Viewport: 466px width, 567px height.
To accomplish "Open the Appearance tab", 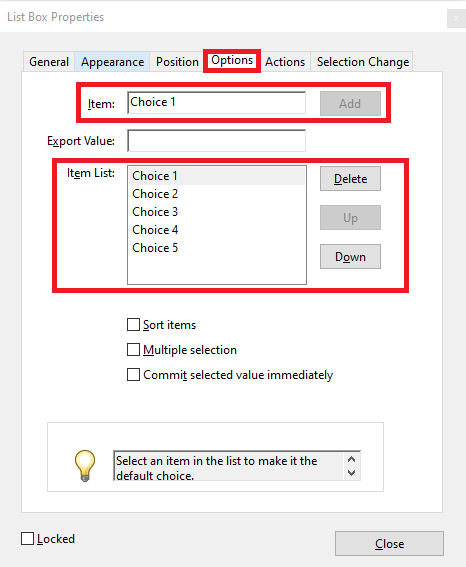I will coord(112,62).
